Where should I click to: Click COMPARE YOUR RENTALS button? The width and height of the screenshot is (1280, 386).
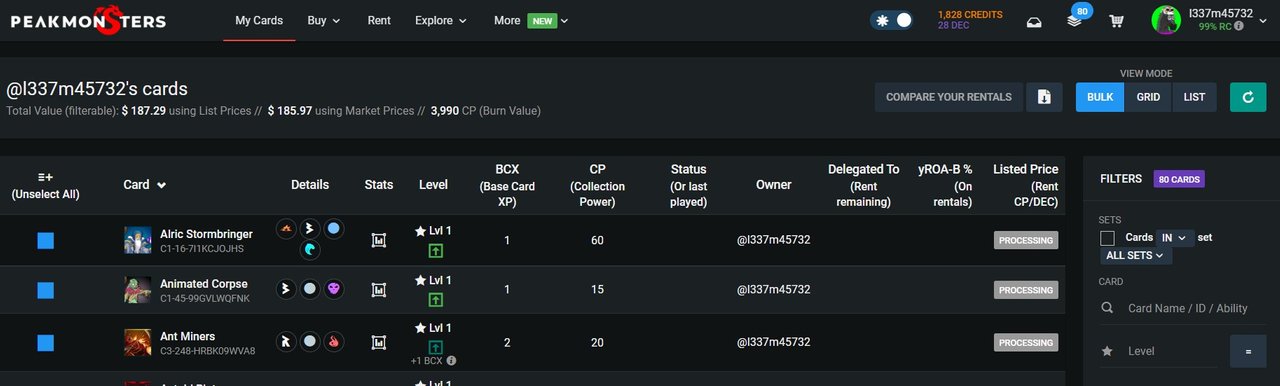(949, 97)
